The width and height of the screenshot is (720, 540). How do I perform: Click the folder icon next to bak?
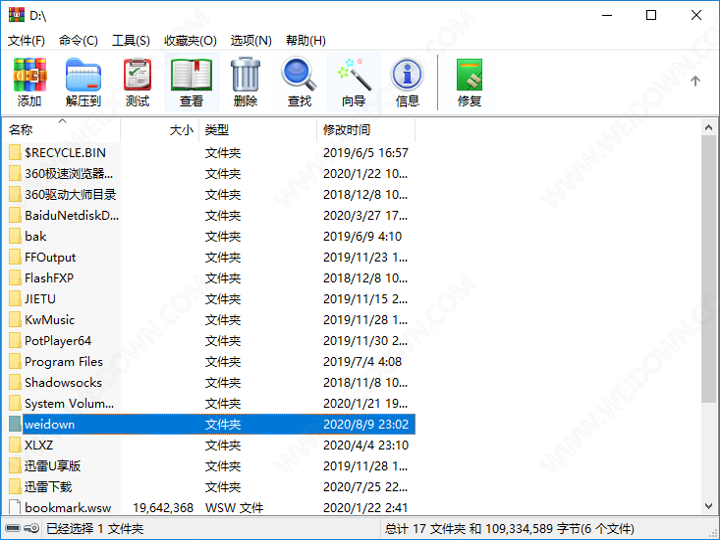[15, 236]
